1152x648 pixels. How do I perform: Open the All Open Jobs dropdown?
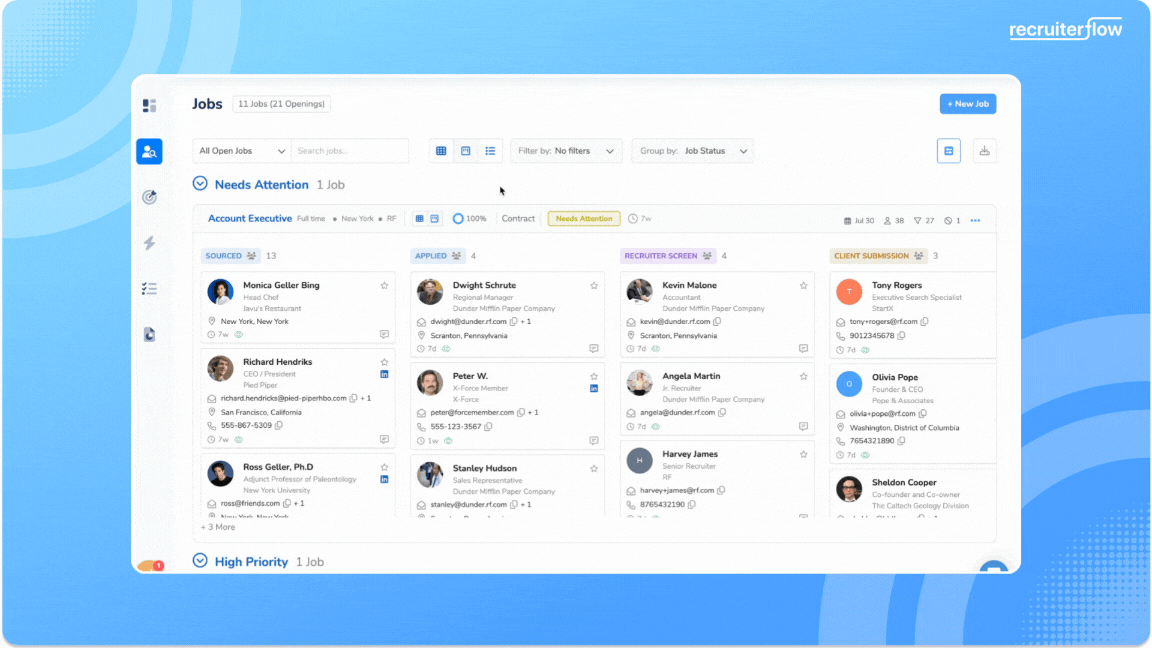(x=242, y=151)
